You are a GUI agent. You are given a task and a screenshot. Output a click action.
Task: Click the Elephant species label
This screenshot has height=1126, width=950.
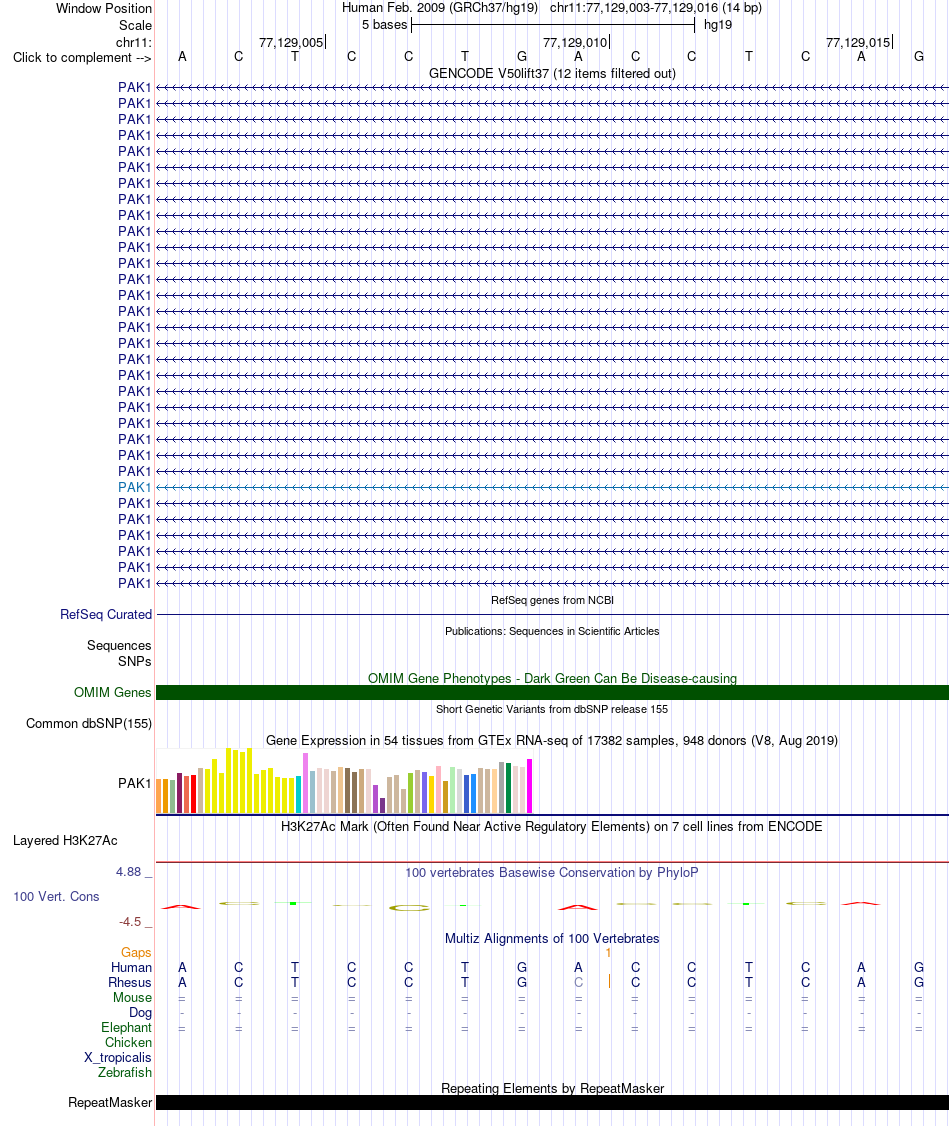coord(126,1028)
